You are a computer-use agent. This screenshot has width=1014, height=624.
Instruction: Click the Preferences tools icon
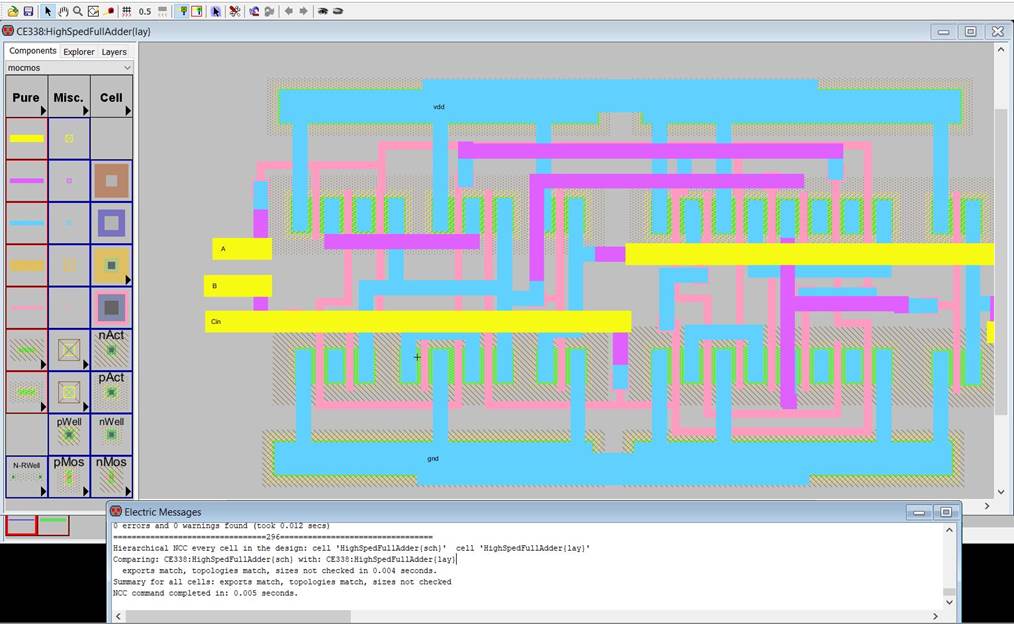tap(234, 11)
